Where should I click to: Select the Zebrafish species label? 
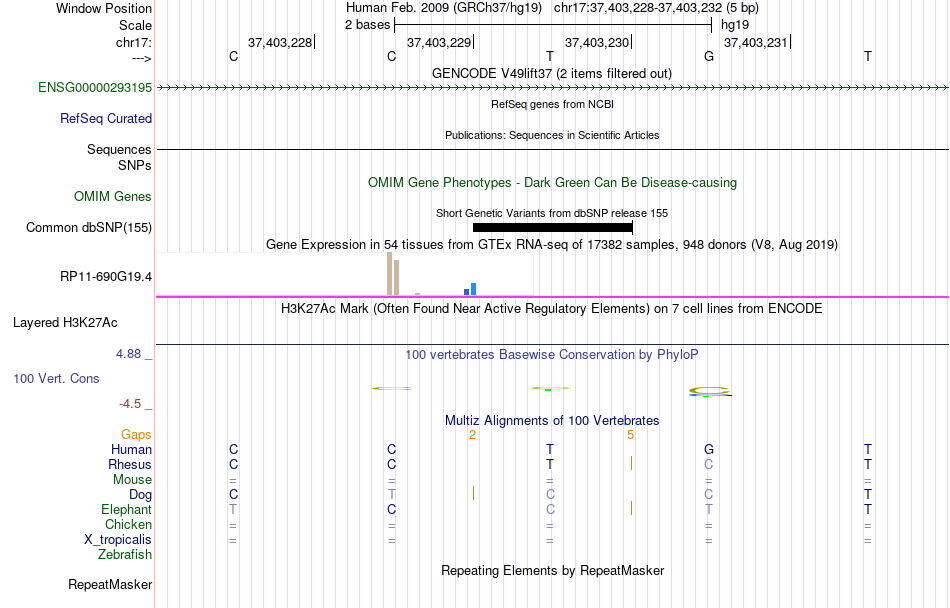point(125,554)
